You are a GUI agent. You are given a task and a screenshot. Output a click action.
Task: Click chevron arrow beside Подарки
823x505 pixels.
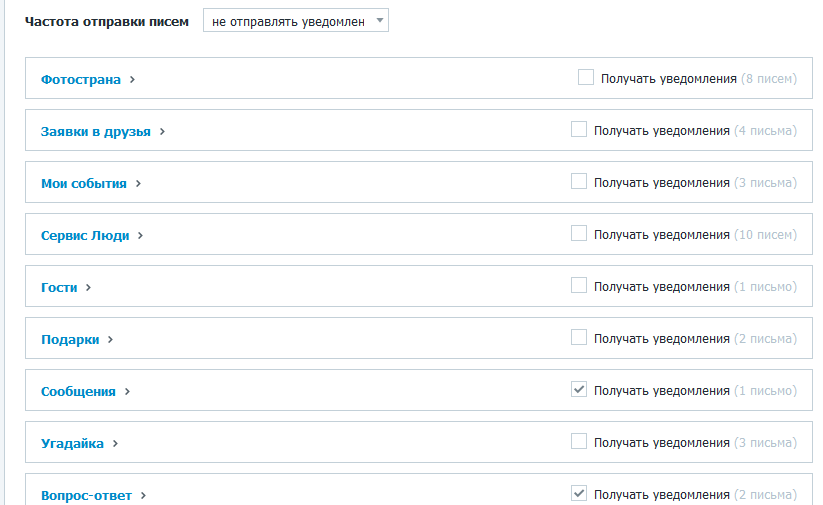click(x=110, y=339)
